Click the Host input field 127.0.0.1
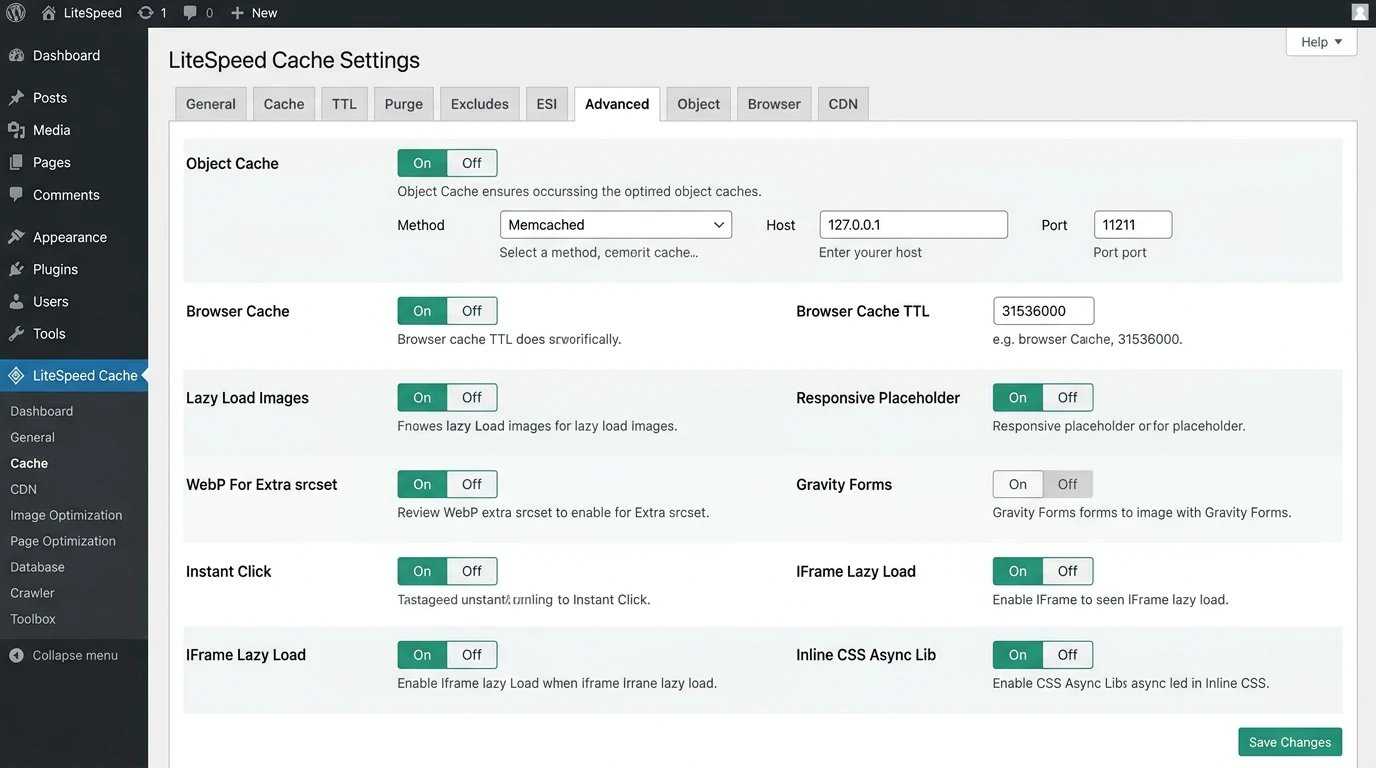This screenshot has width=1376, height=768. [x=913, y=225]
